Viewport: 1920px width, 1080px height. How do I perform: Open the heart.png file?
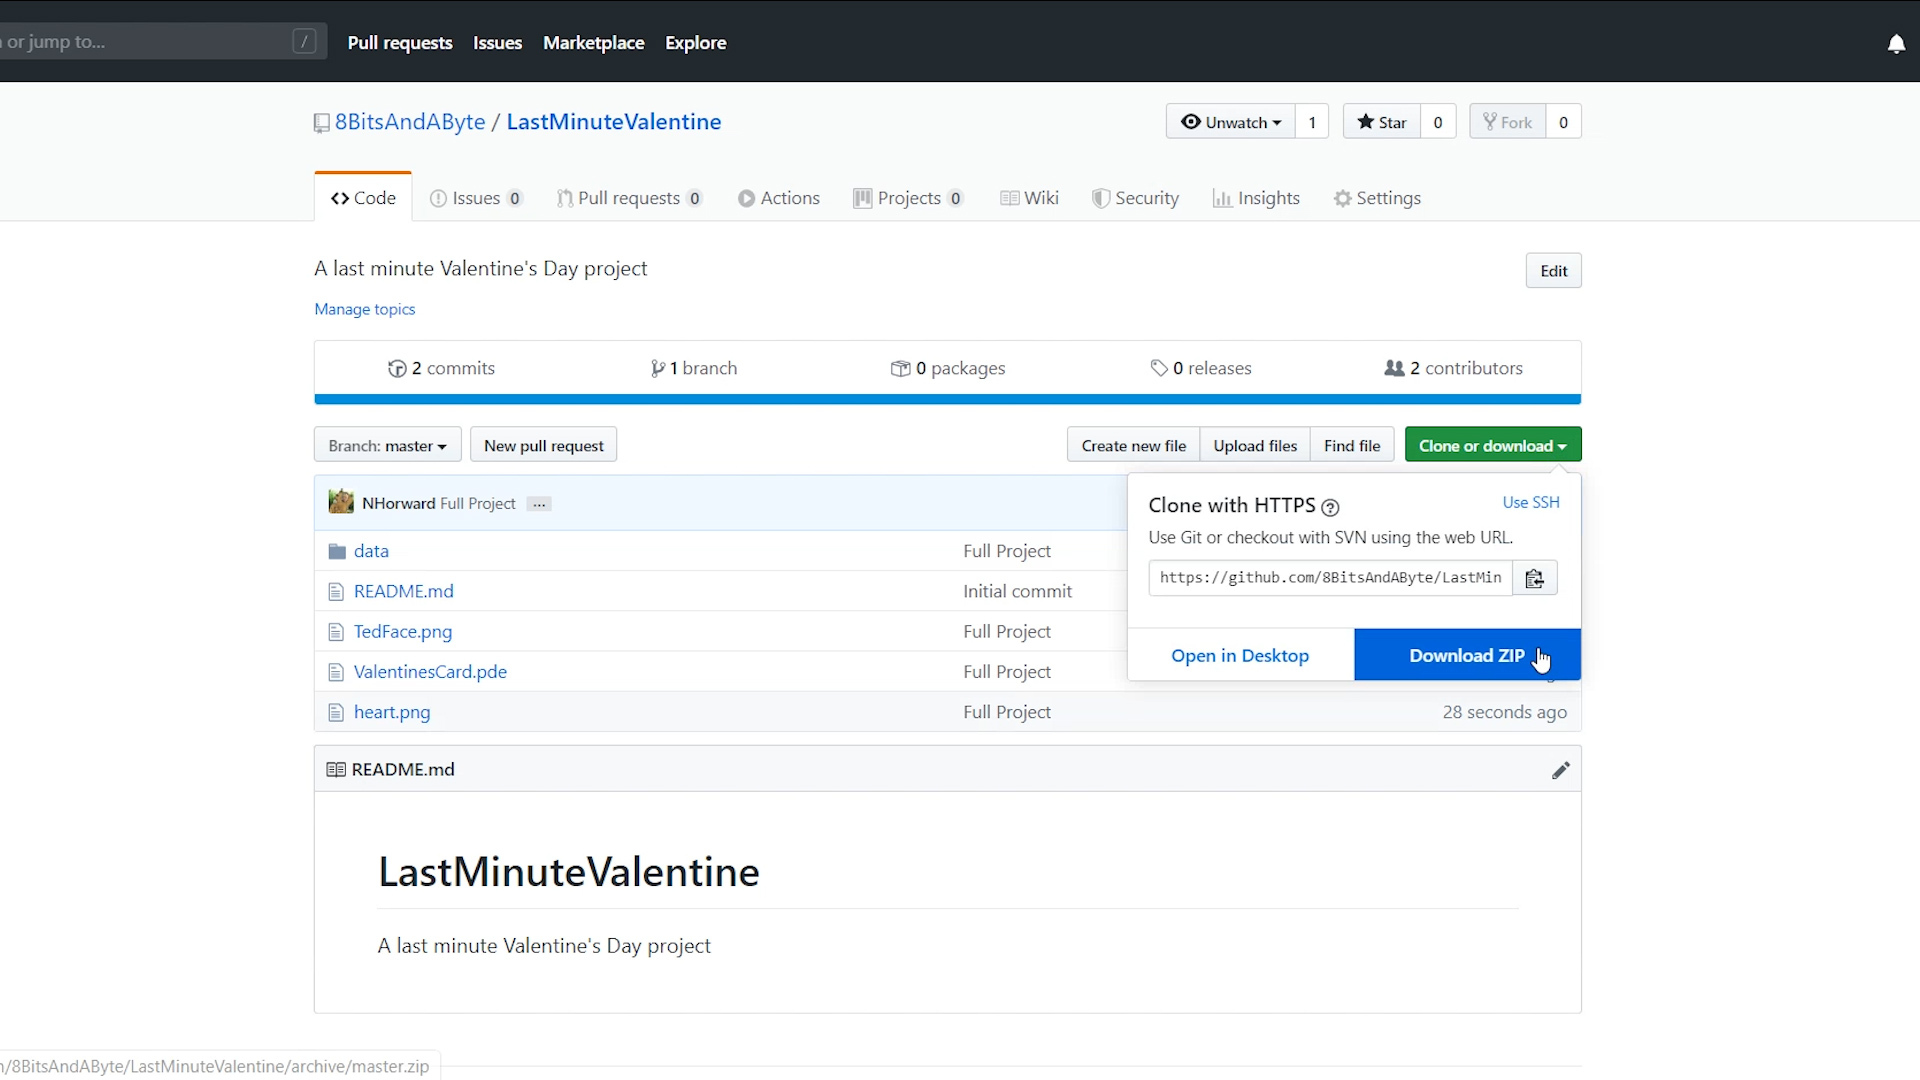(x=391, y=712)
